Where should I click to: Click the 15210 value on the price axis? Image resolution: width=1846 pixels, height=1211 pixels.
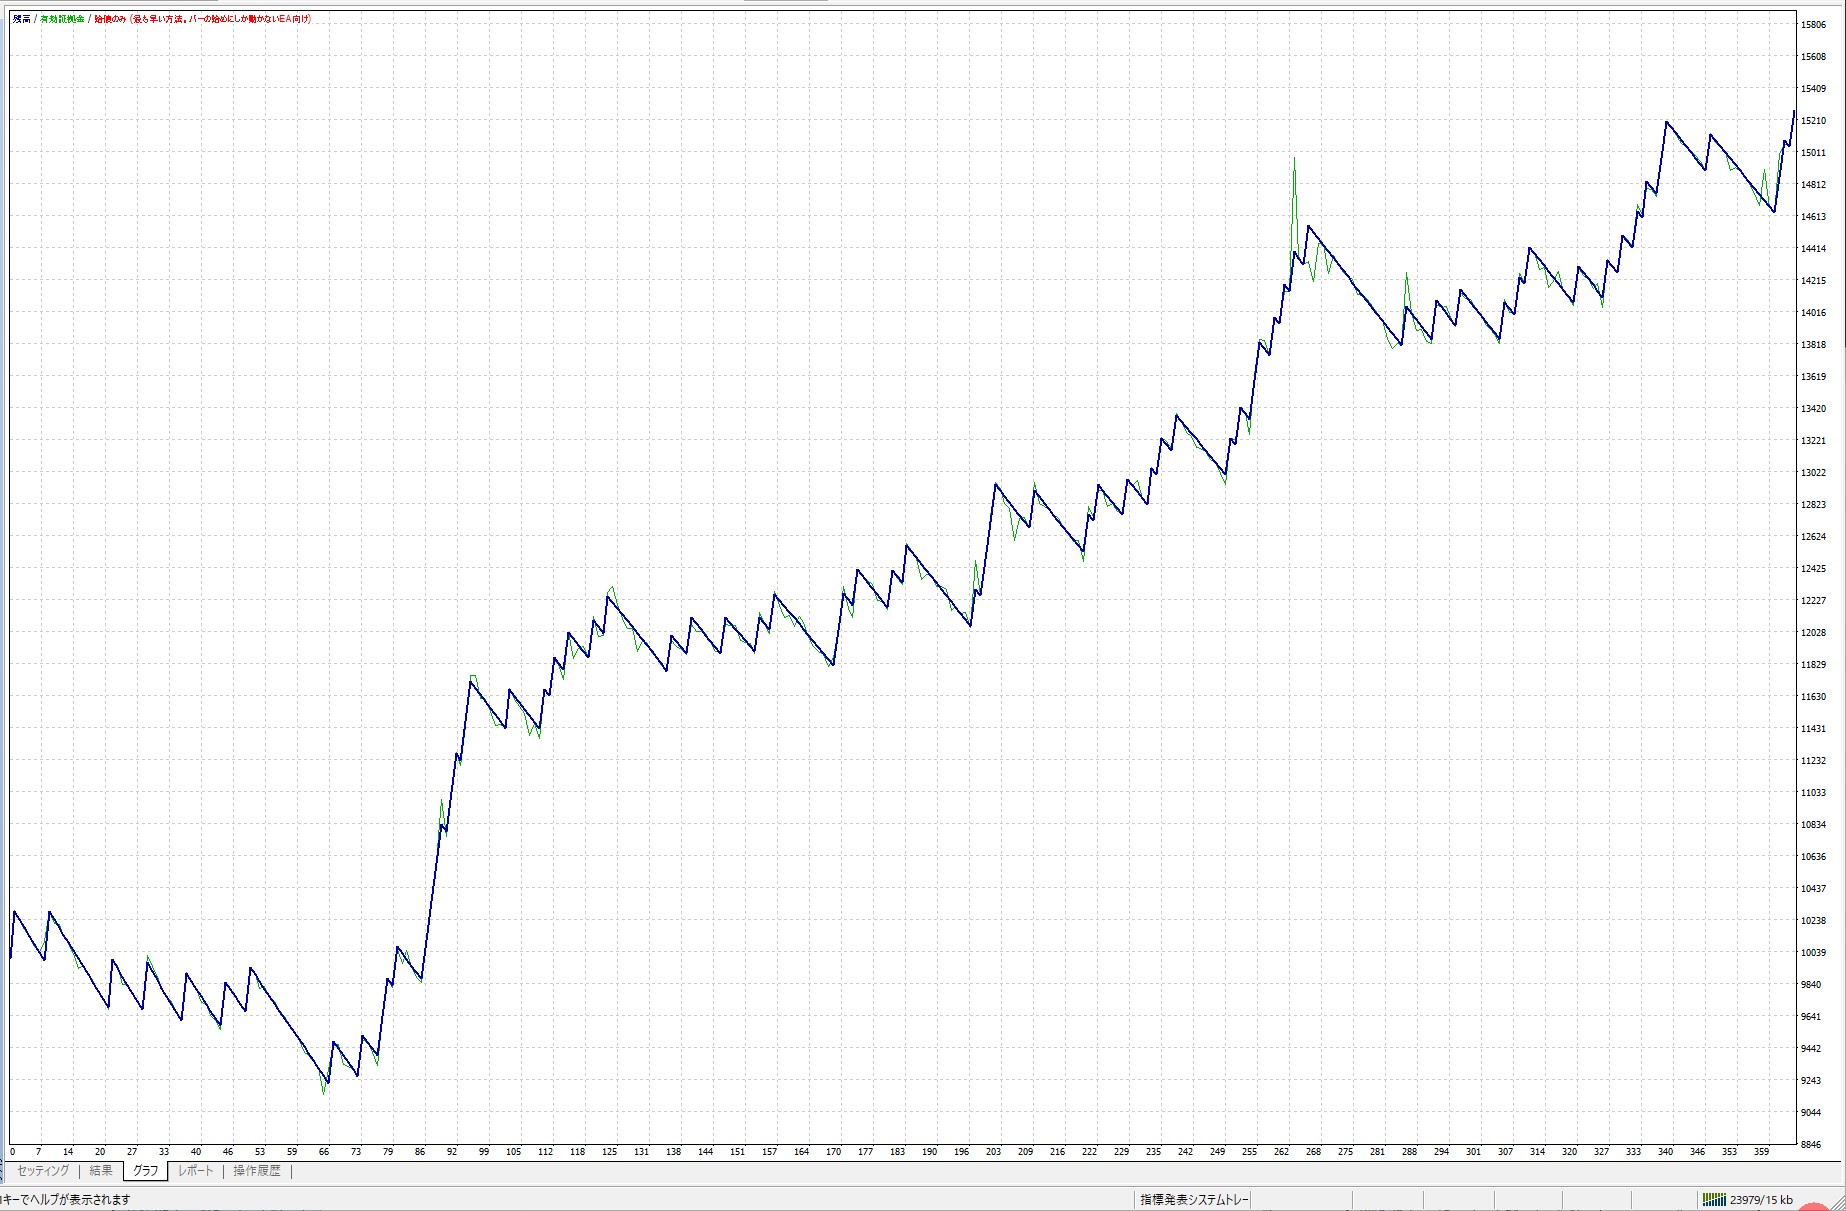coord(1813,121)
